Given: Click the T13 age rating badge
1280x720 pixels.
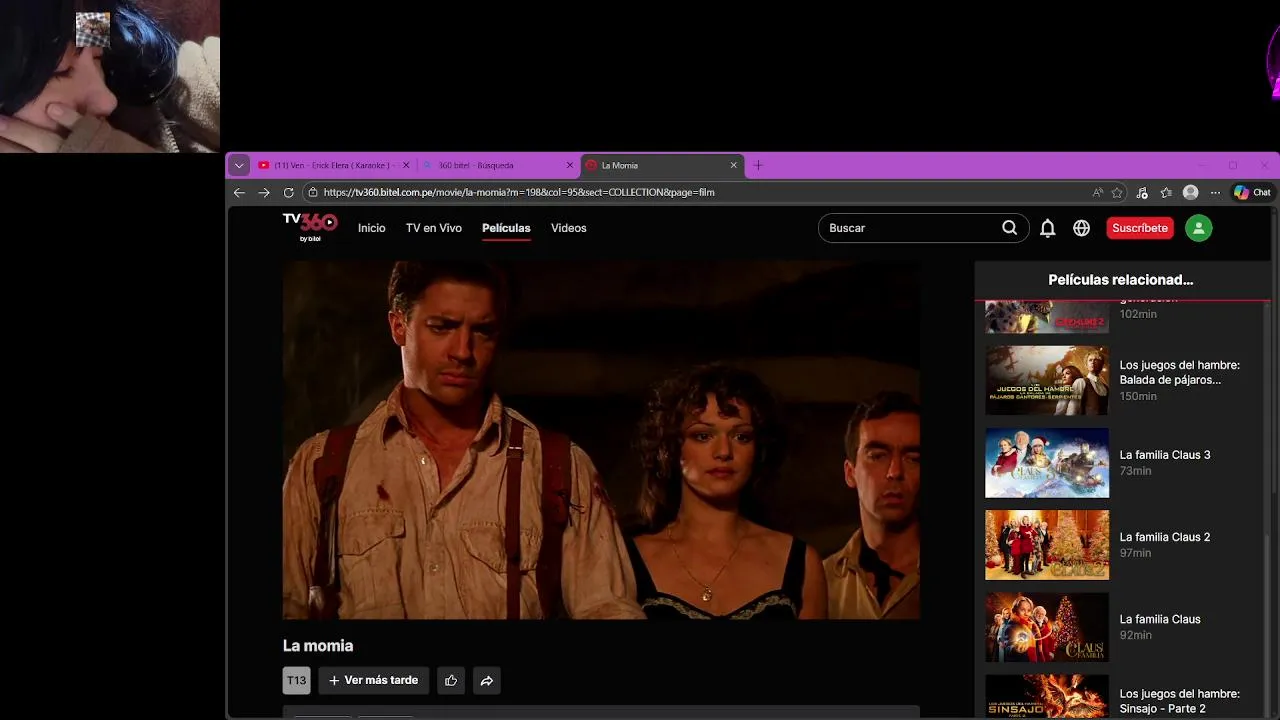Looking at the screenshot, I should click(x=297, y=680).
